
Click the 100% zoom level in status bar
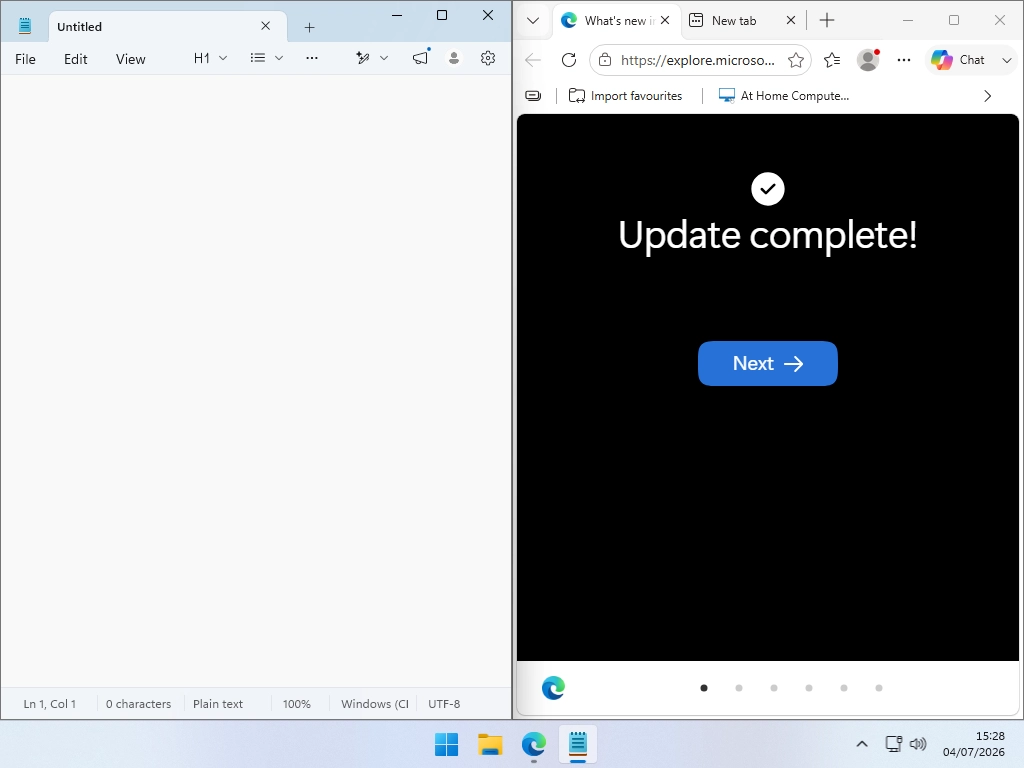pos(296,704)
